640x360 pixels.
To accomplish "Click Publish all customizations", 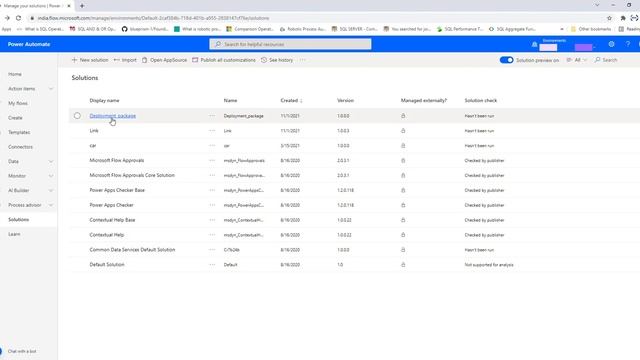I will [224, 60].
